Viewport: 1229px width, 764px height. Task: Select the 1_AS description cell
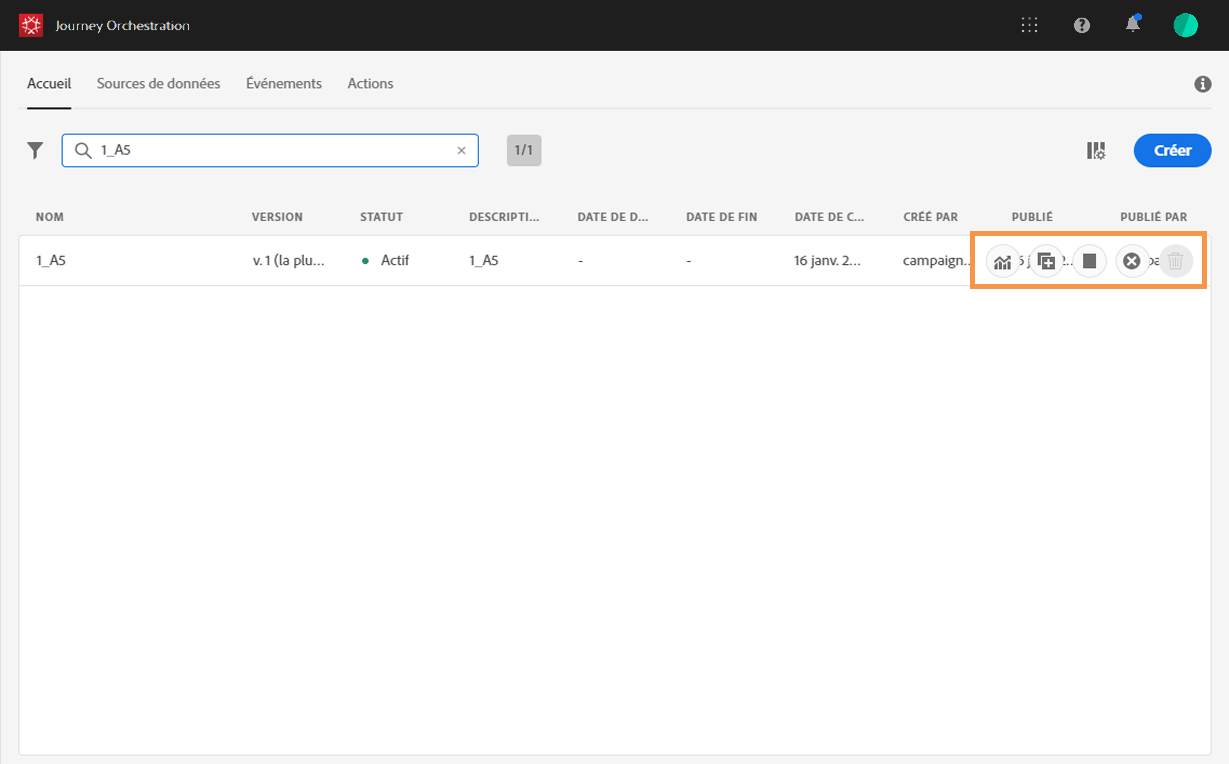[x=484, y=260]
